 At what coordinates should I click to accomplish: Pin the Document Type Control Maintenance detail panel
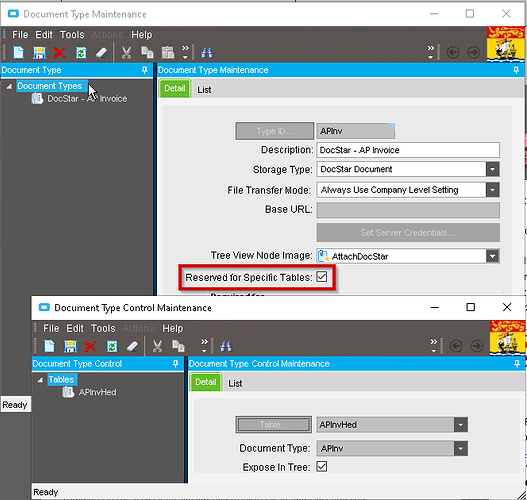517,364
